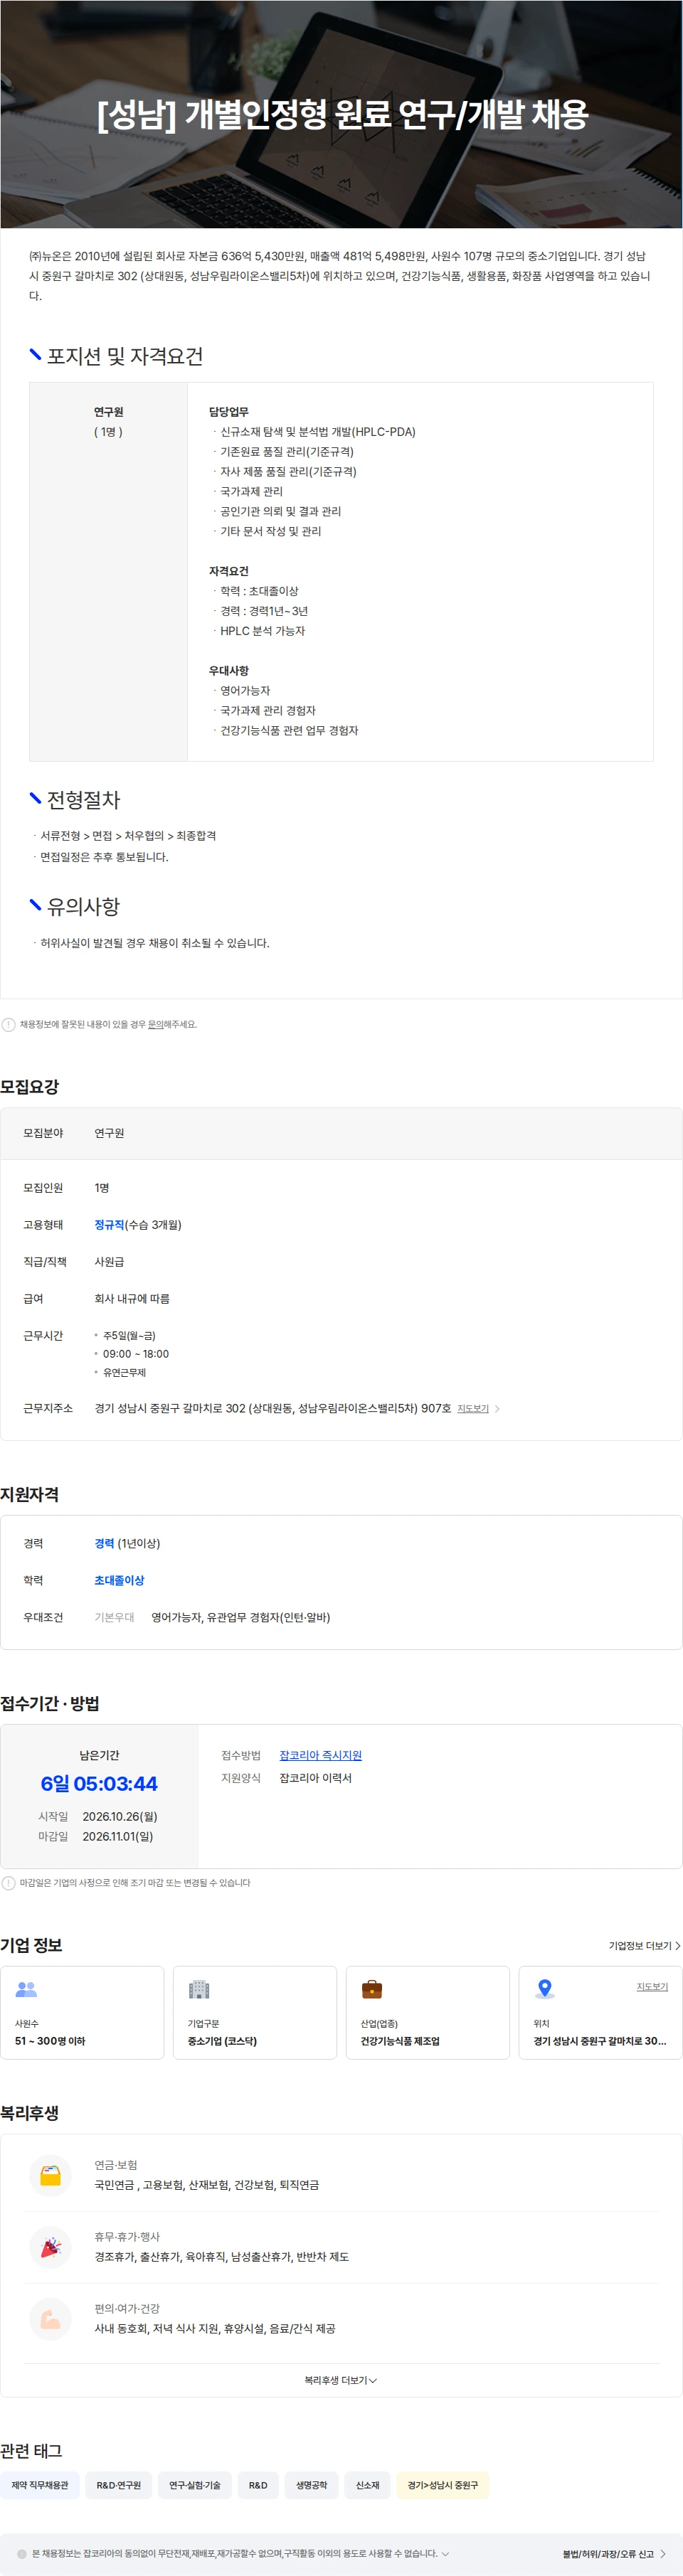Click the industry briefcase icon
The width and height of the screenshot is (683, 2576).
[x=372, y=1989]
